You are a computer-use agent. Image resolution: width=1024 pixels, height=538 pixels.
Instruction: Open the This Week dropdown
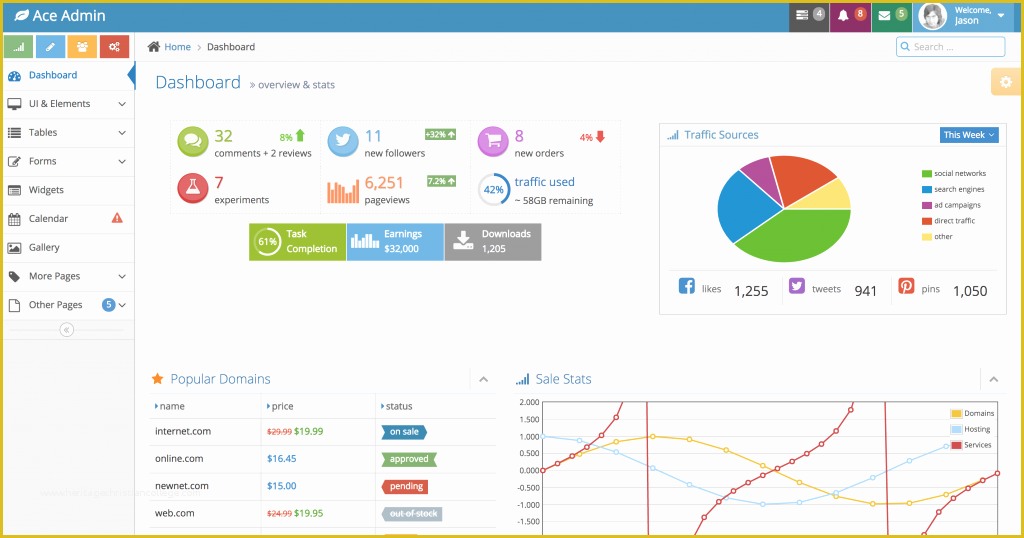[x=969, y=134]
